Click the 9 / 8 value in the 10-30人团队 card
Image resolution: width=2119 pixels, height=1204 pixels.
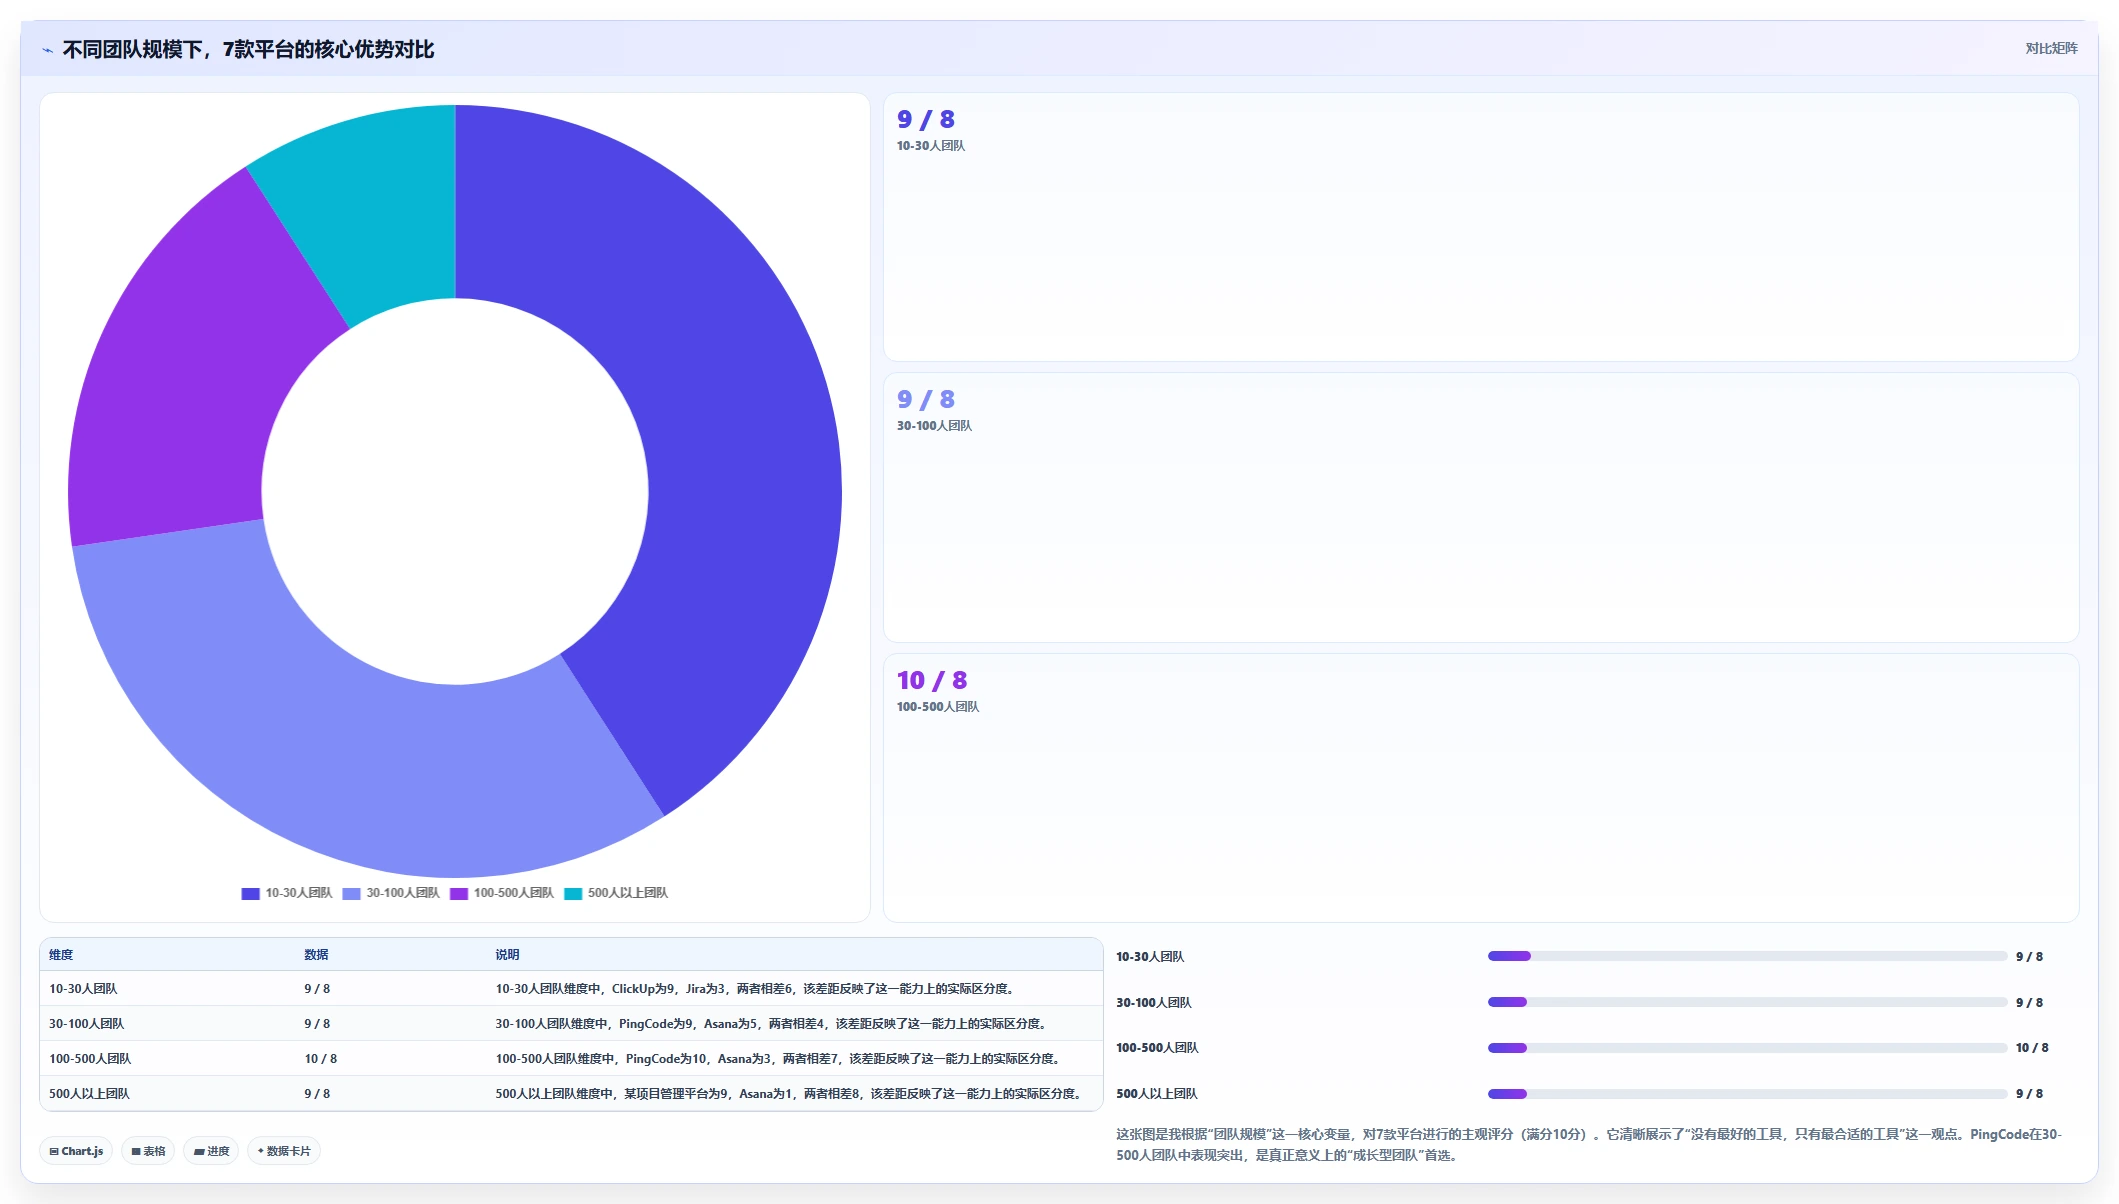pyautogui.click(x=926, y=119)
